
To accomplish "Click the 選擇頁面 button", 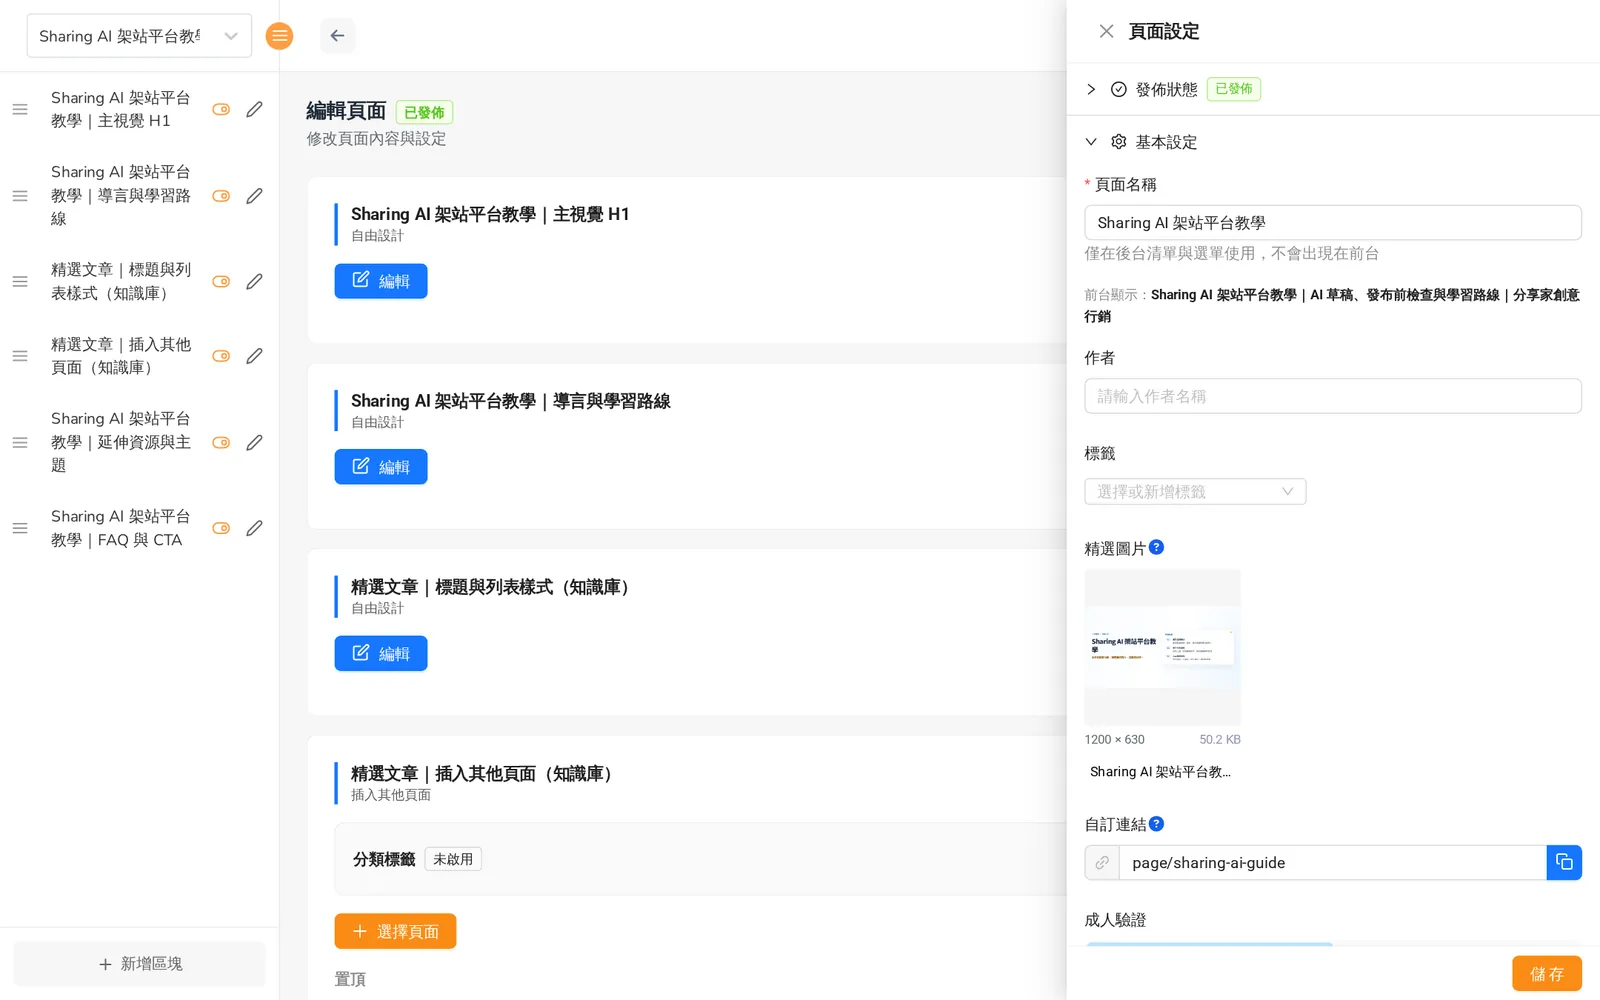I will [395, 931].
